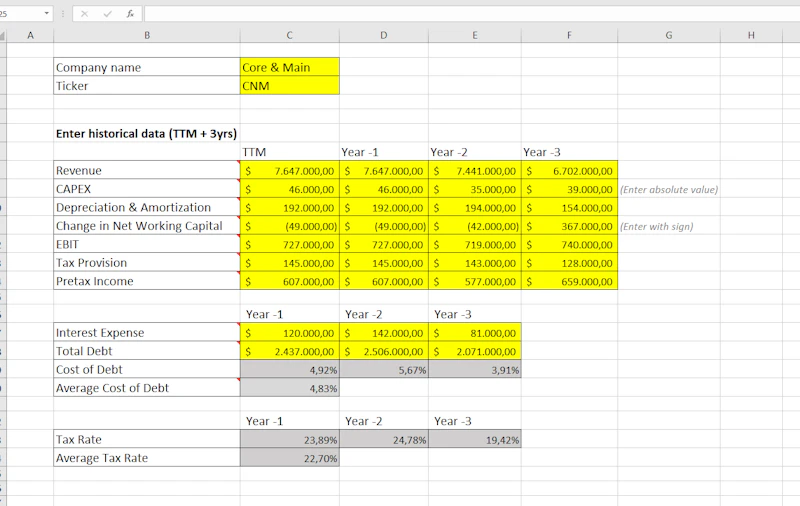Image resolution: width=800 pixels, height=506 pixels.
Task: Select the 'Core & Main' company name cell
Action: tap(289, 67)
